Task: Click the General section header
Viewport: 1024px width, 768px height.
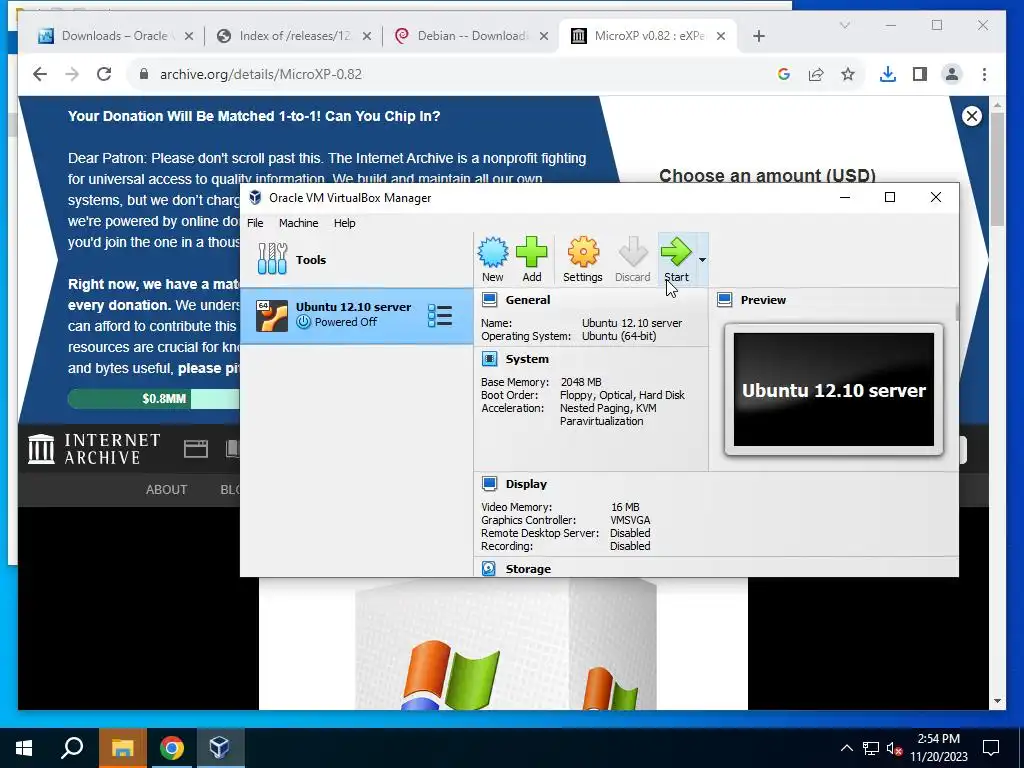Action: coord(528,300)
